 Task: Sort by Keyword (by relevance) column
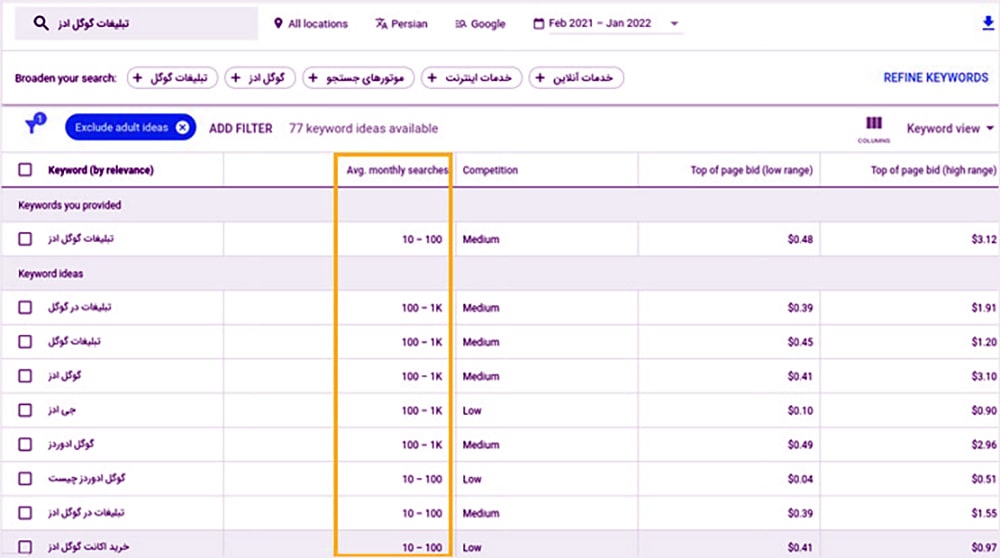101,170
